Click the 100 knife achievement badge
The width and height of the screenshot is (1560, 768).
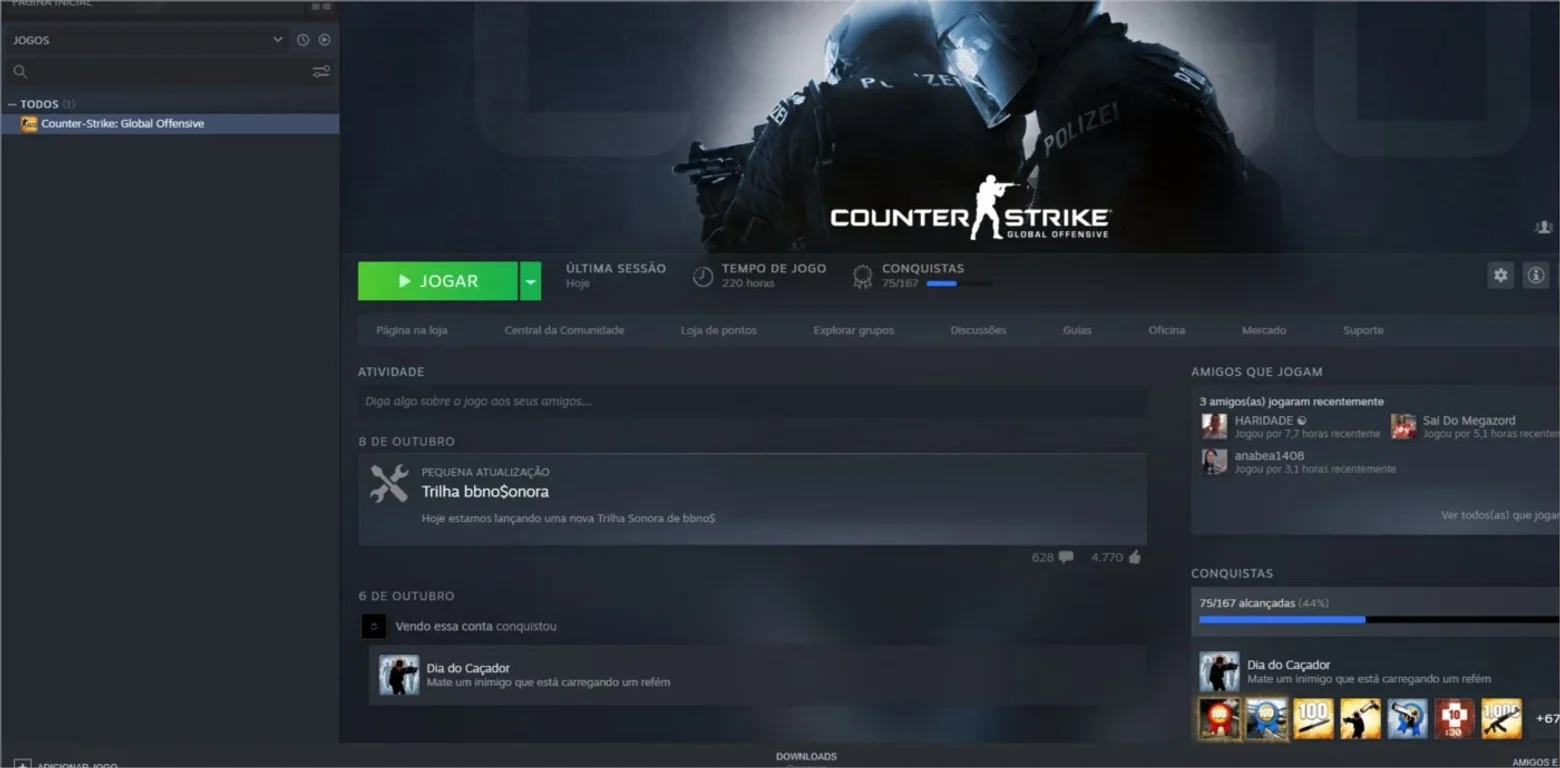[1313, 719]
